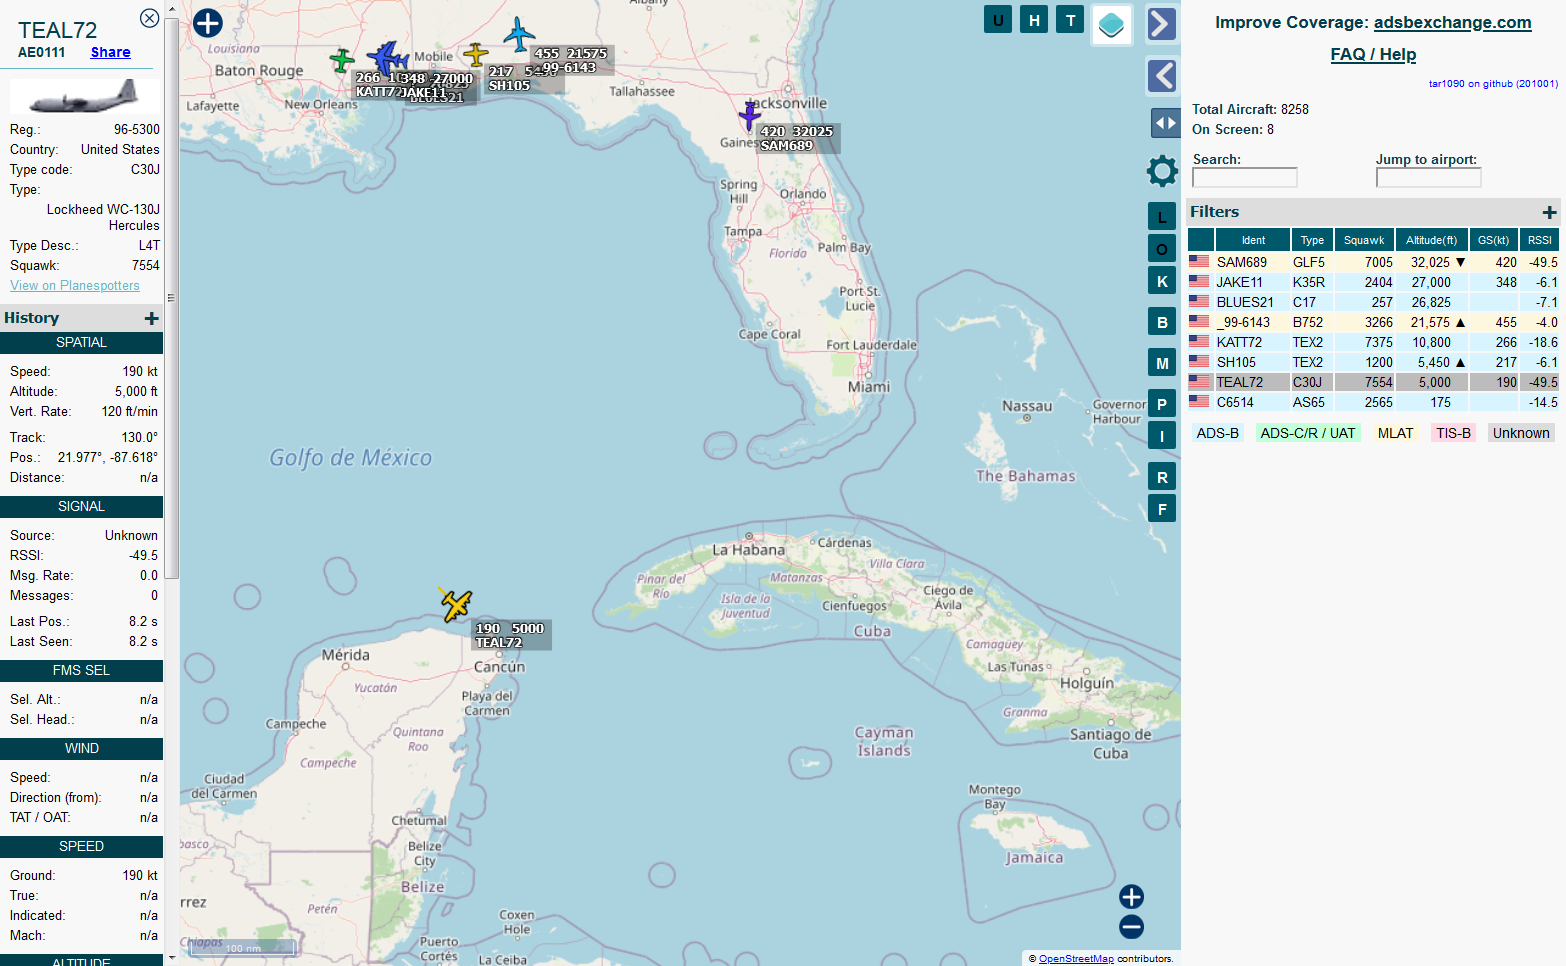Viewport: 1566px width, 966px height.
Task: Expand the Filters section
Action: click(x=1549, y=212)
